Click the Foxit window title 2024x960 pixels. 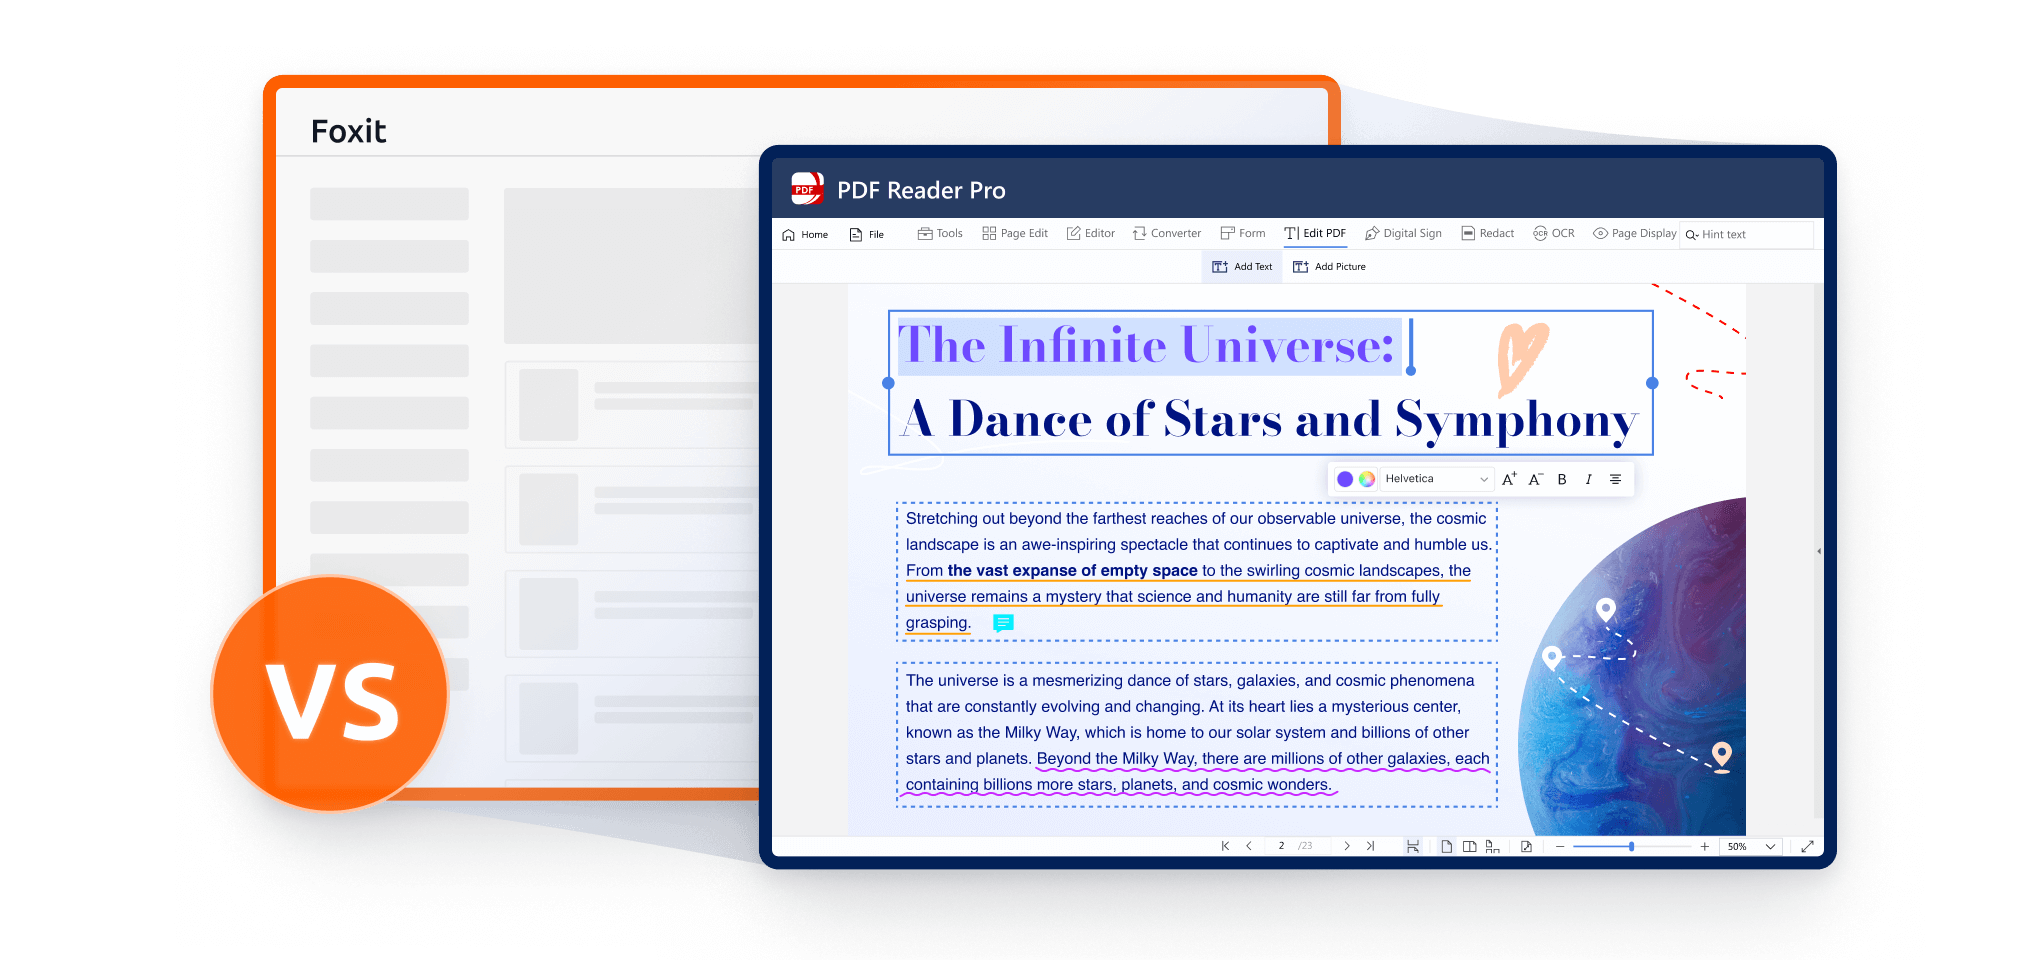pos(348,131)
